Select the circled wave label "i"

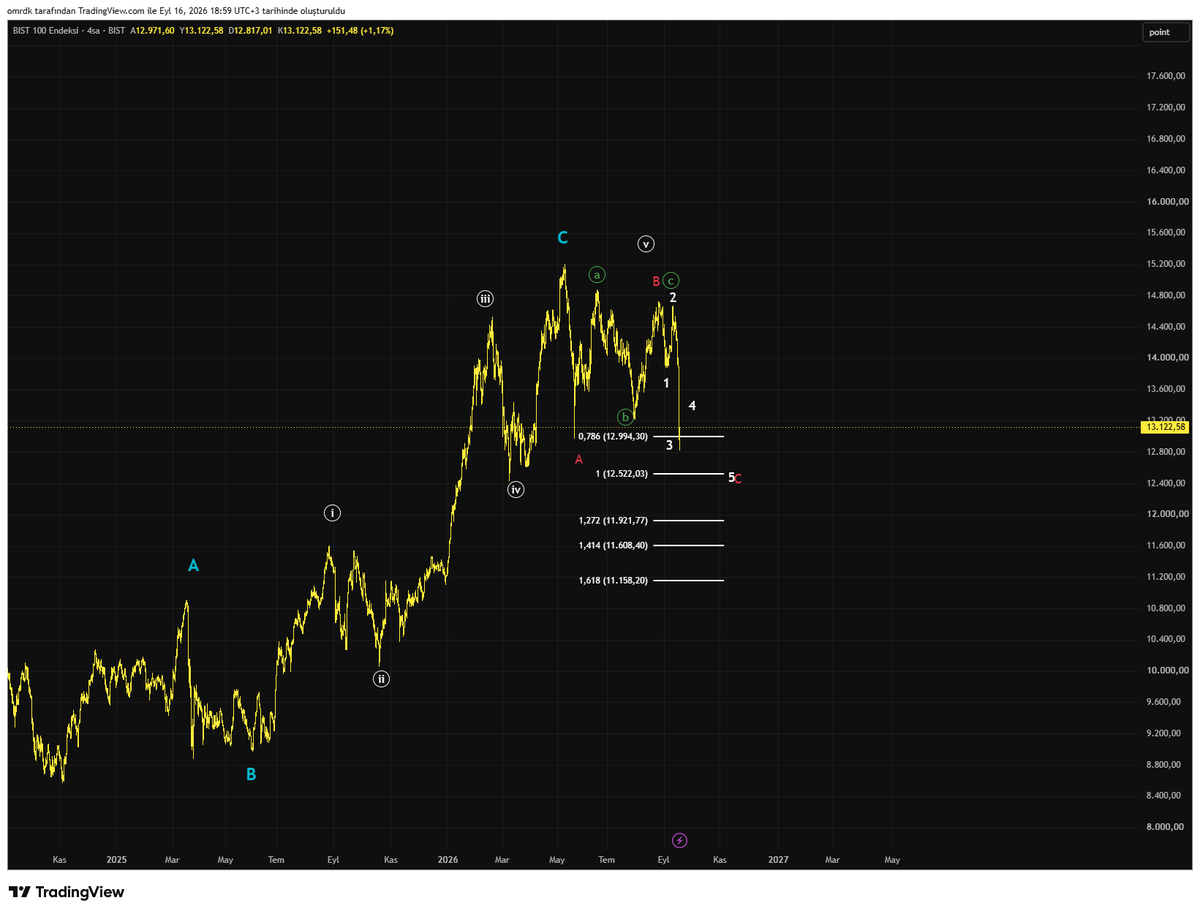click(332, 513)
